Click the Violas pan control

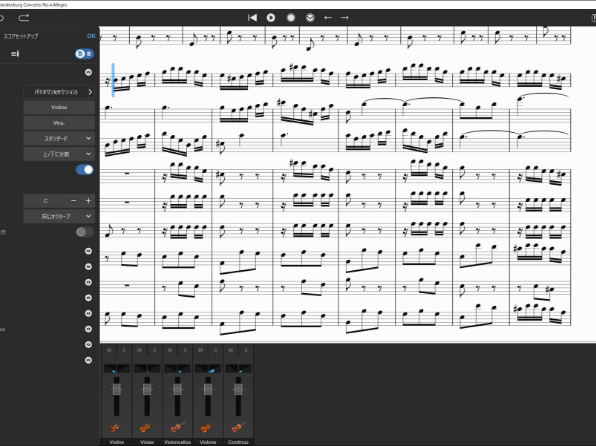pos(147,368)
